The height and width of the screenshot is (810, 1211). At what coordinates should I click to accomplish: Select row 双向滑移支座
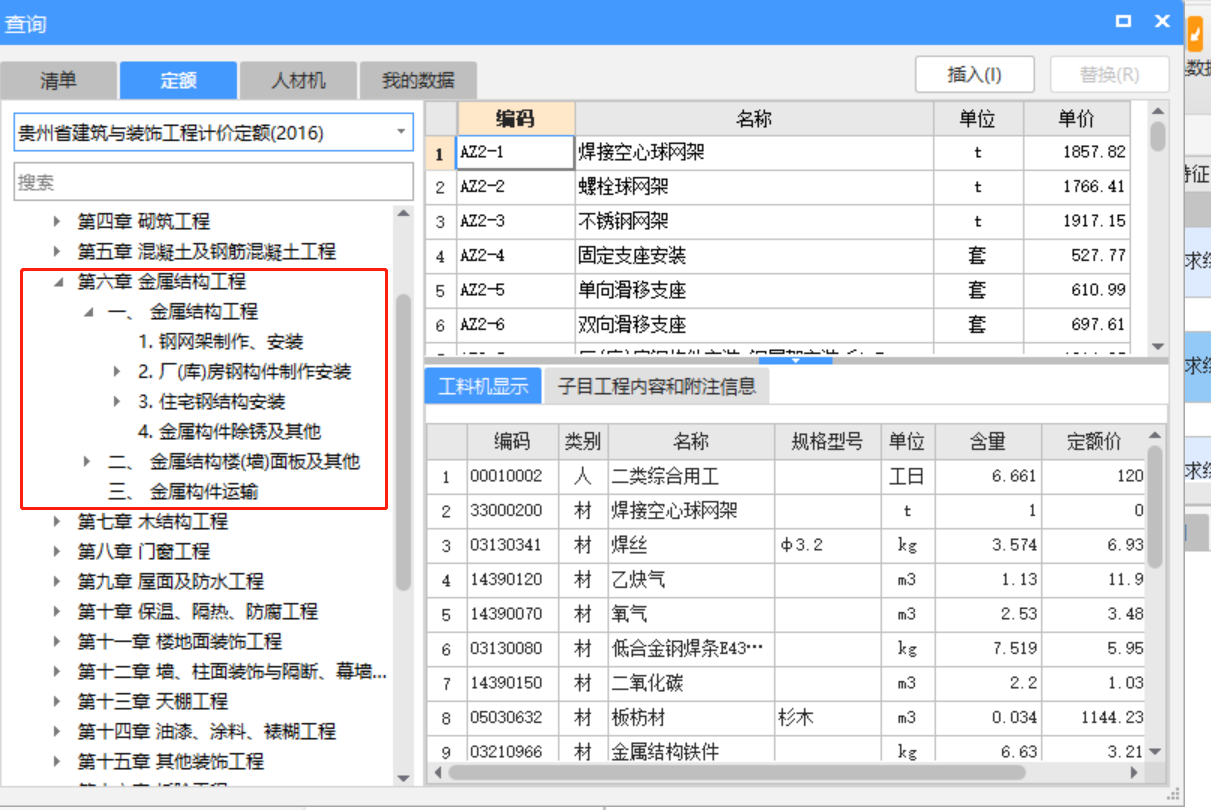click(x=777, y=325)
